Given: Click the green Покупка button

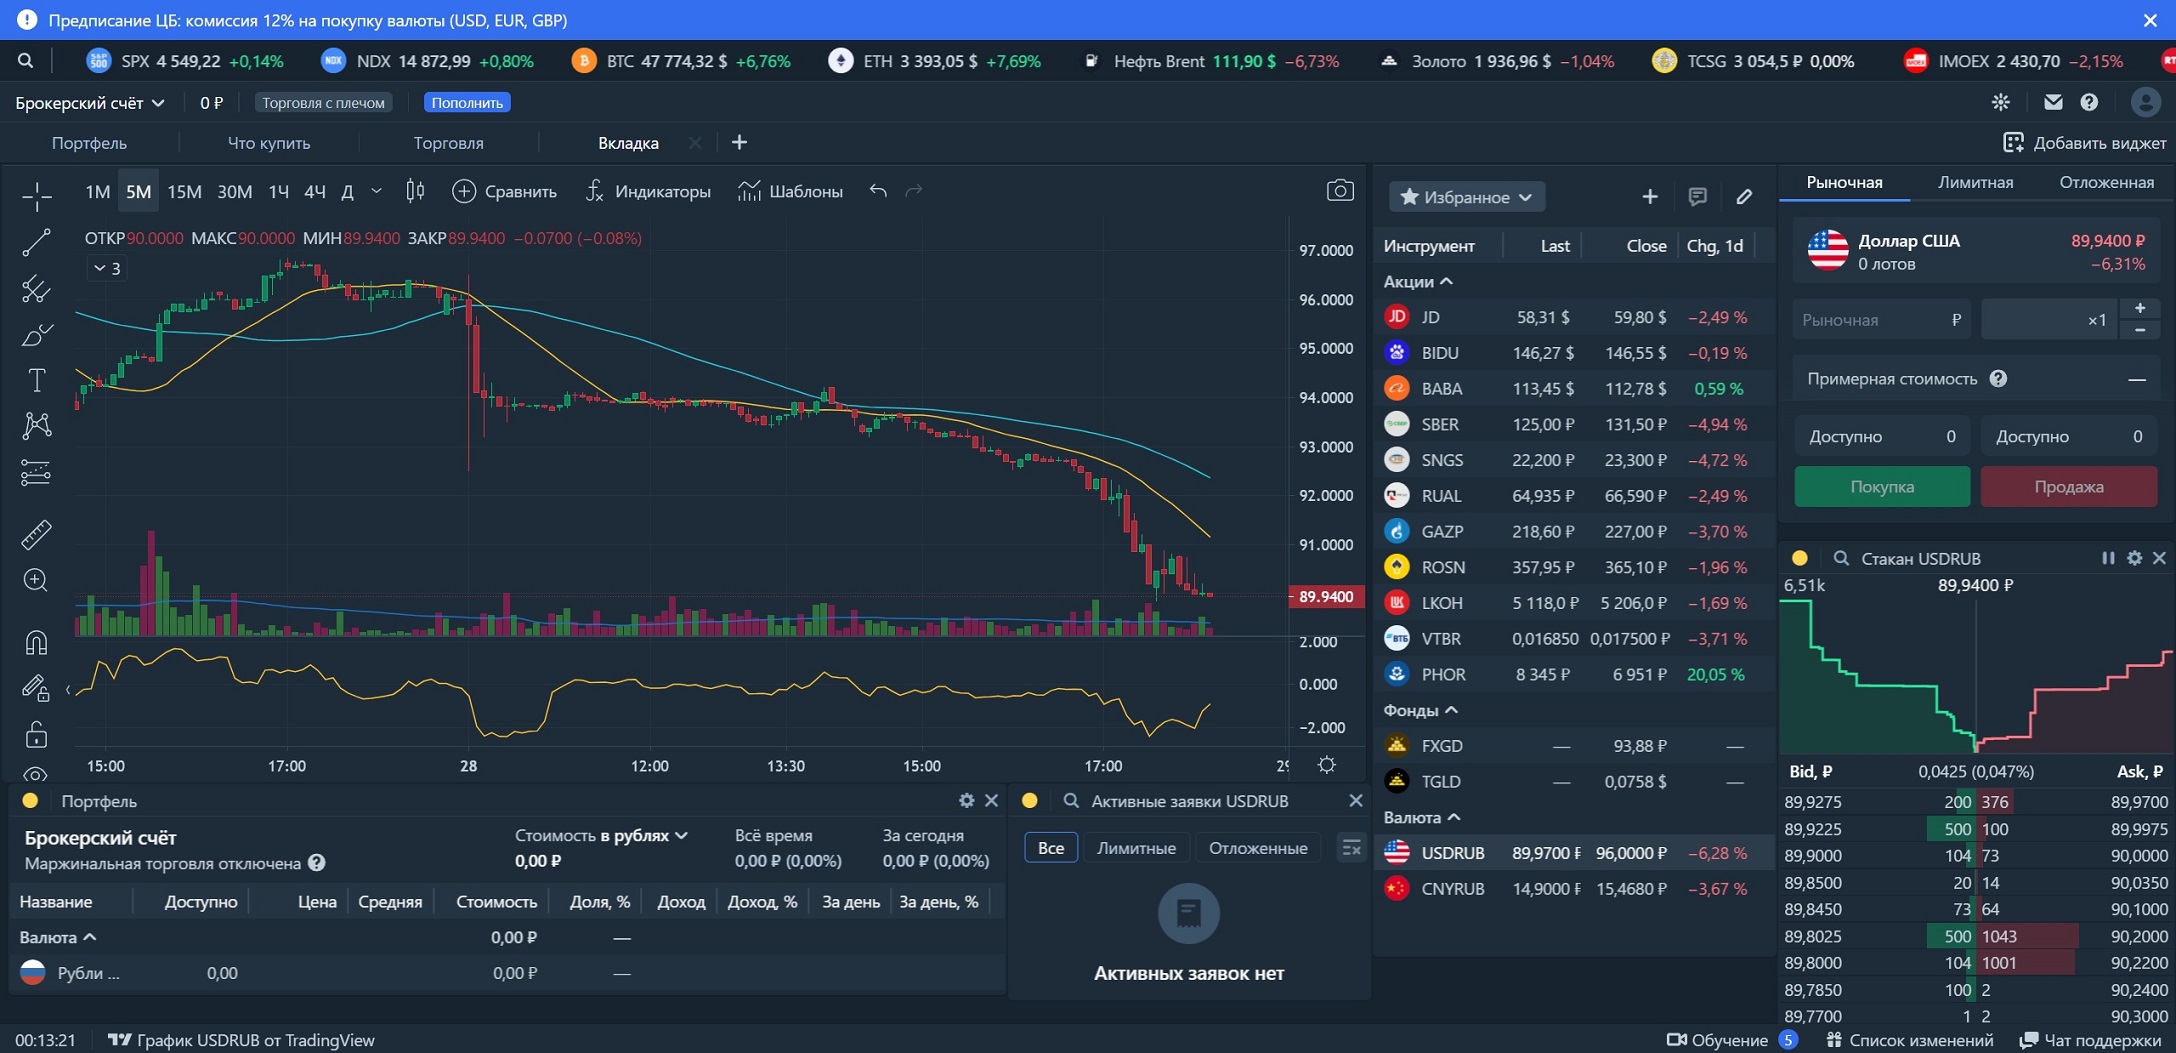Looking at the screenshot, I should 1882,487.
